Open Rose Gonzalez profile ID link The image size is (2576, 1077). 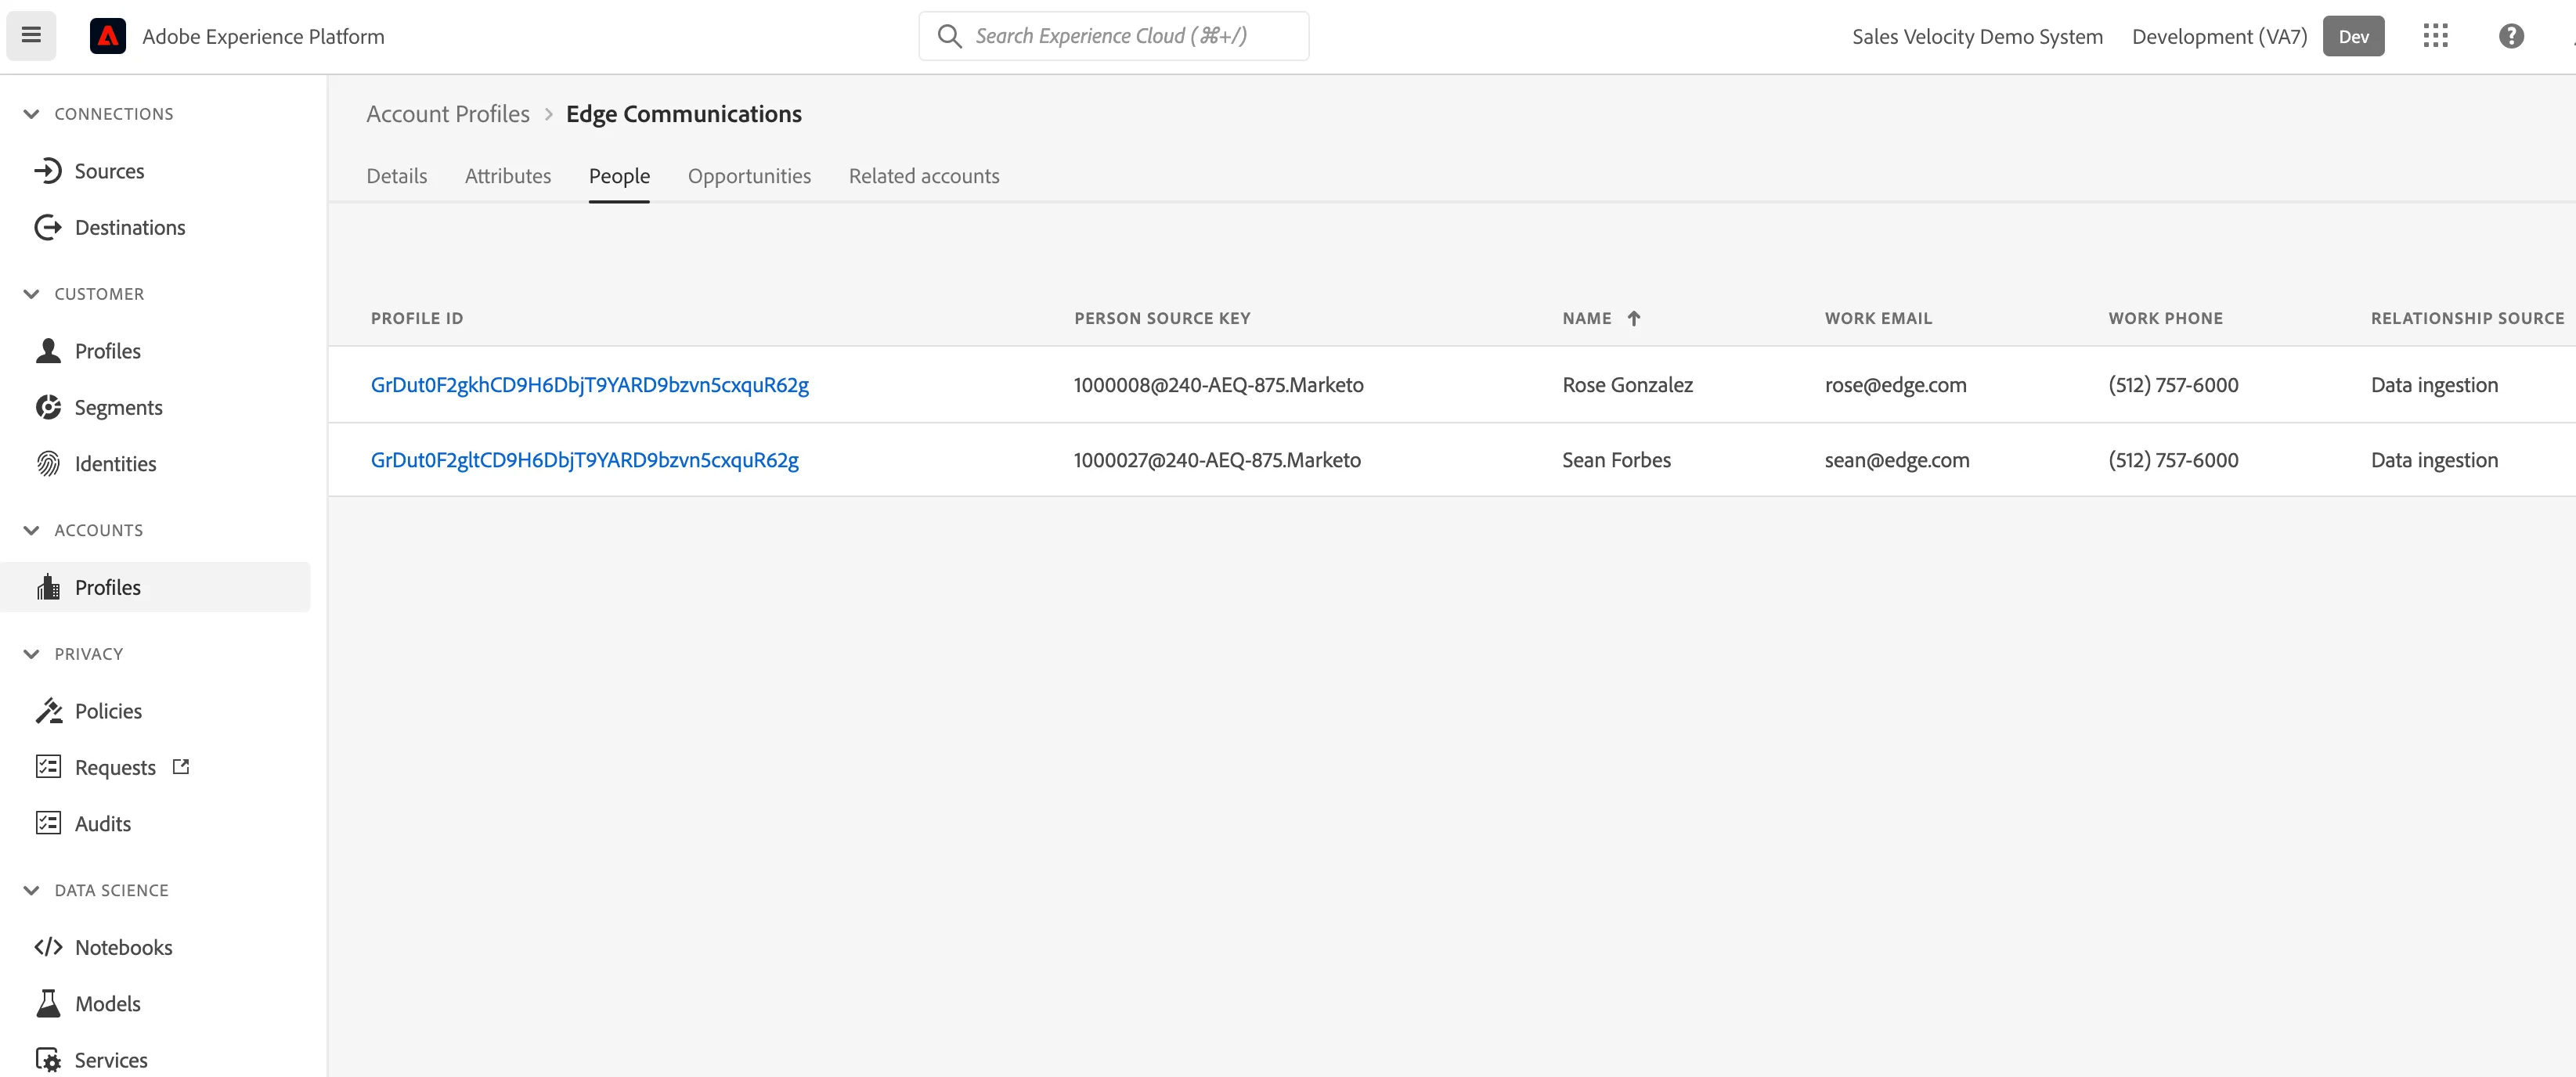pyautogui.click(x=590, y=385)
